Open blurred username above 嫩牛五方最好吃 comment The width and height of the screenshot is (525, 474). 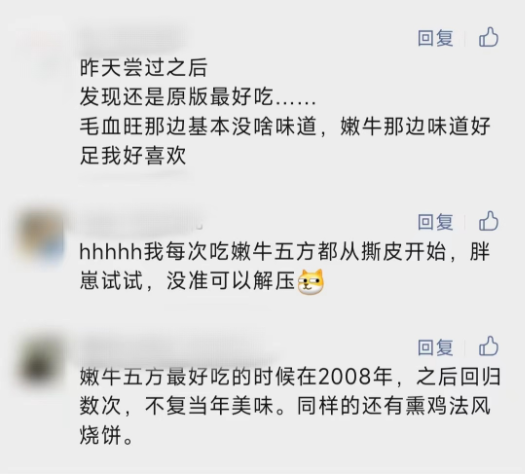177,348
